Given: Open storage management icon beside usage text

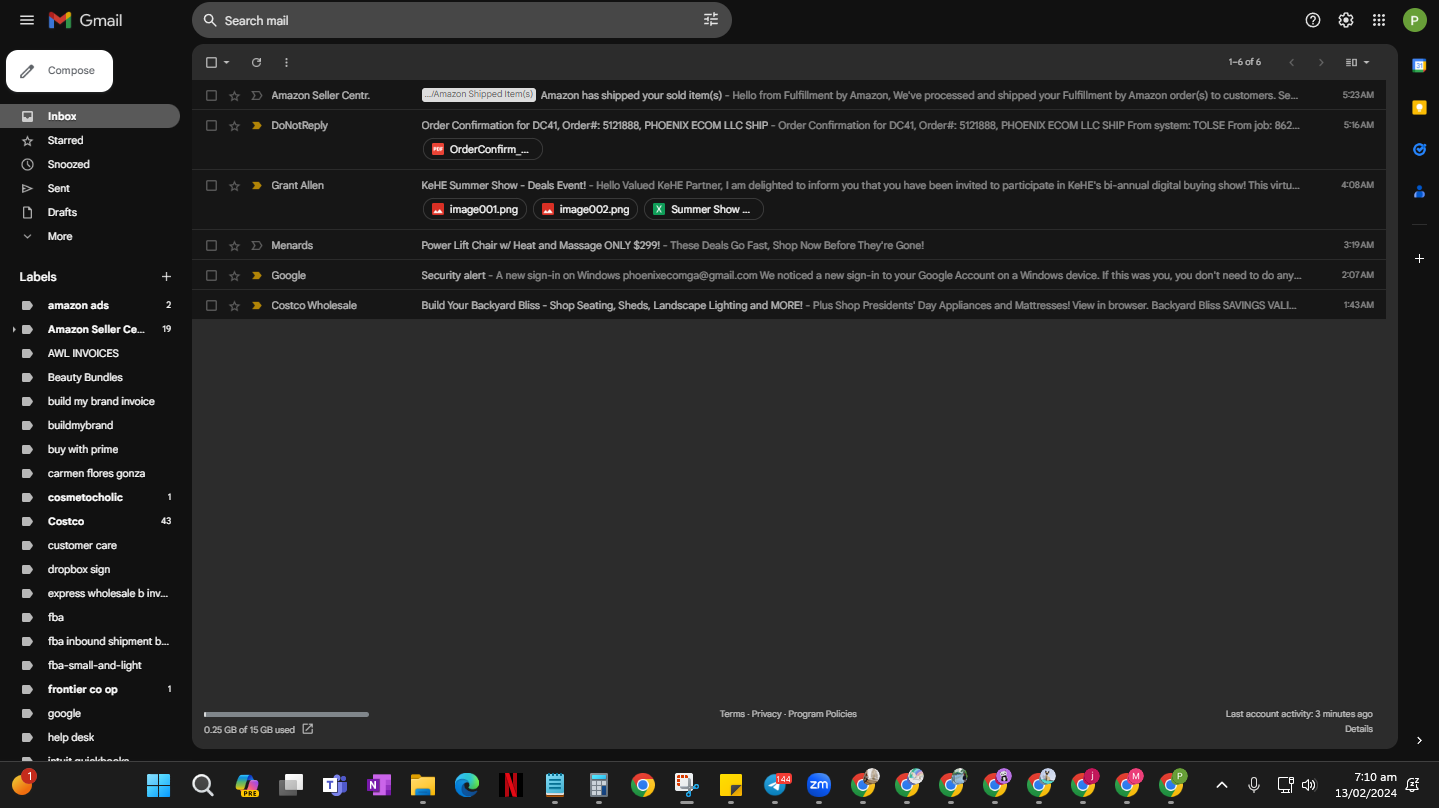Looking at the screenshot, I should click(x=308, y=729).
